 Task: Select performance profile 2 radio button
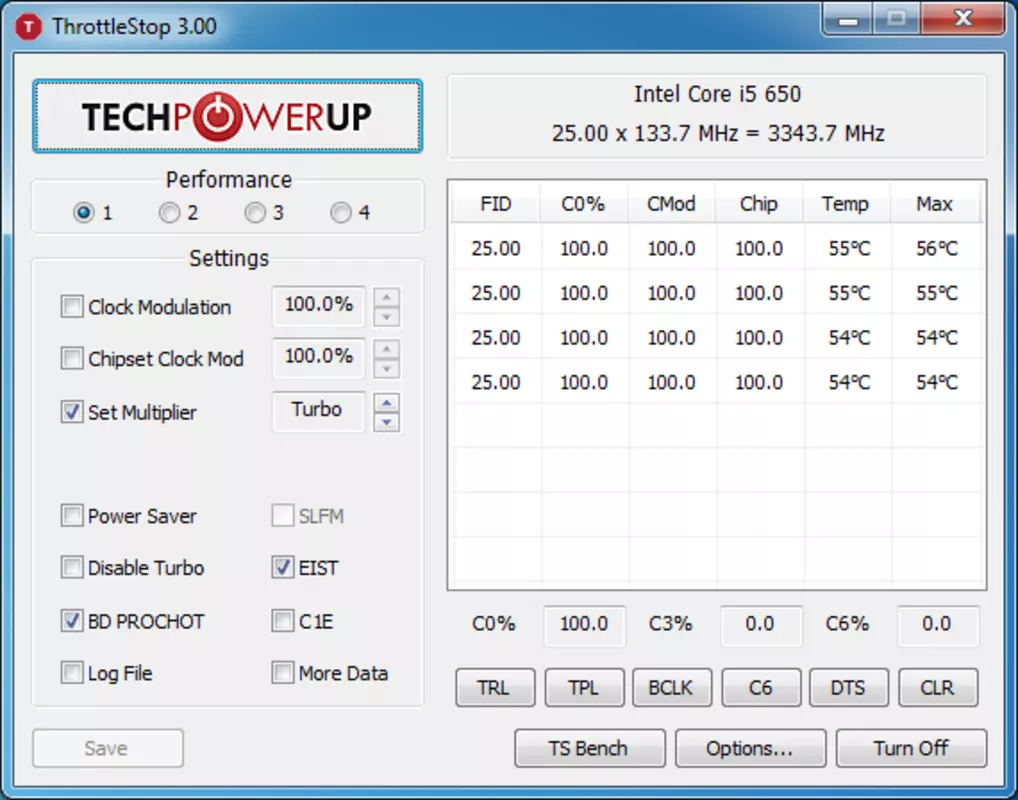[x=169, y=212]
